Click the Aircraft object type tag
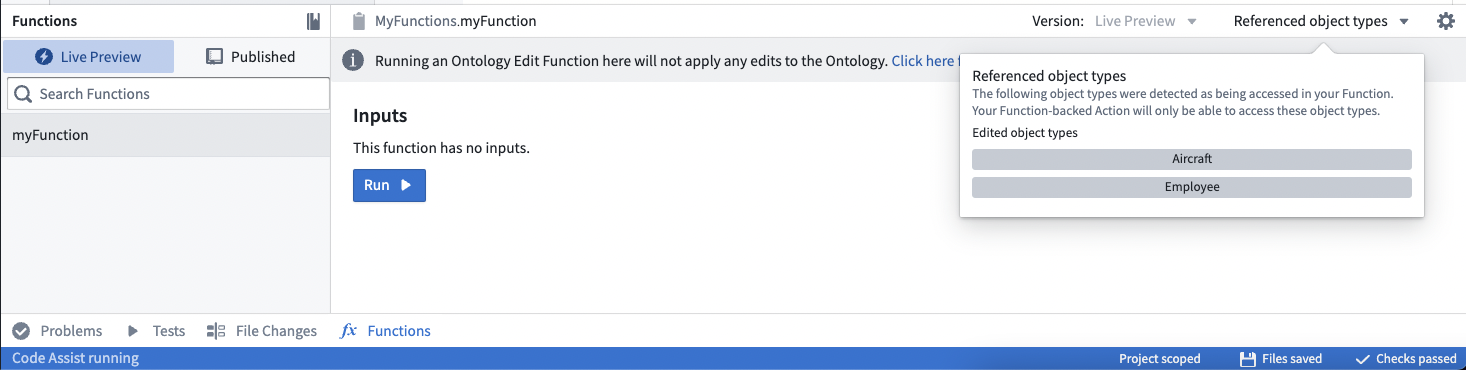Image resolution: width=1466 pixels, height=370 pixels. (x=1192, y=159)
